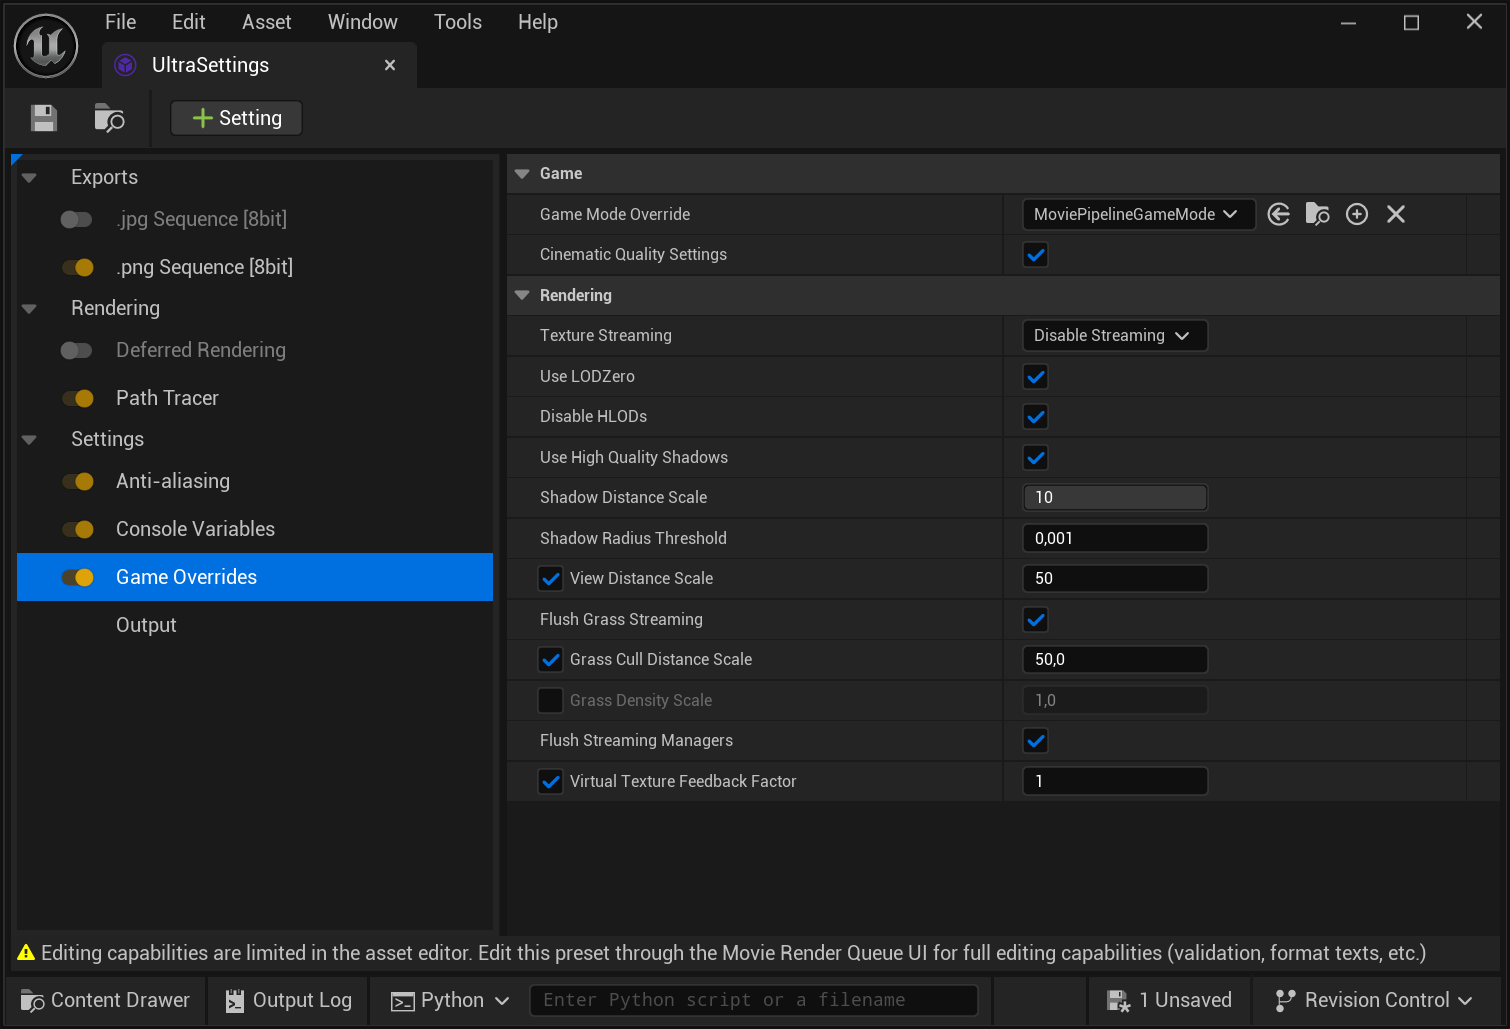
Task: Disable the Path Tracer switch
Action: [x=77, y=398]
